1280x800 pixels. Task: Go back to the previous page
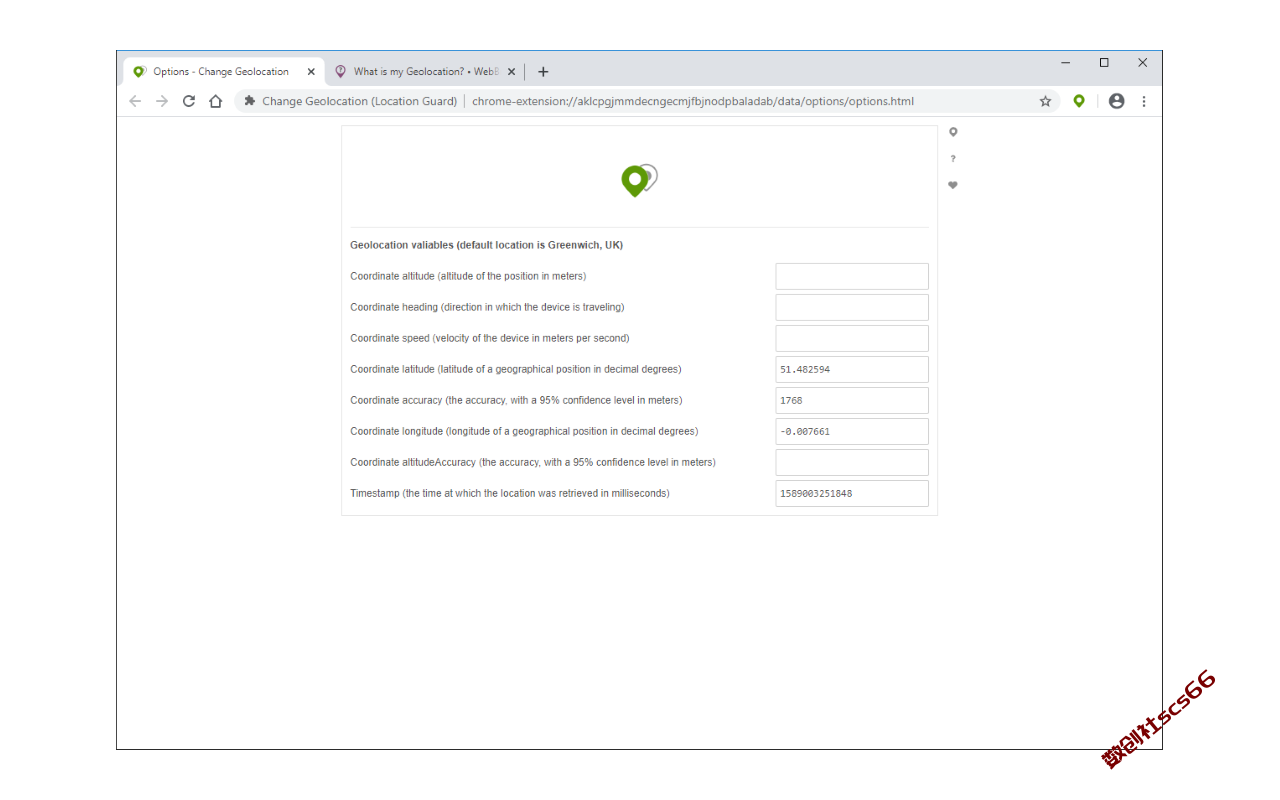tap(135, 101)
